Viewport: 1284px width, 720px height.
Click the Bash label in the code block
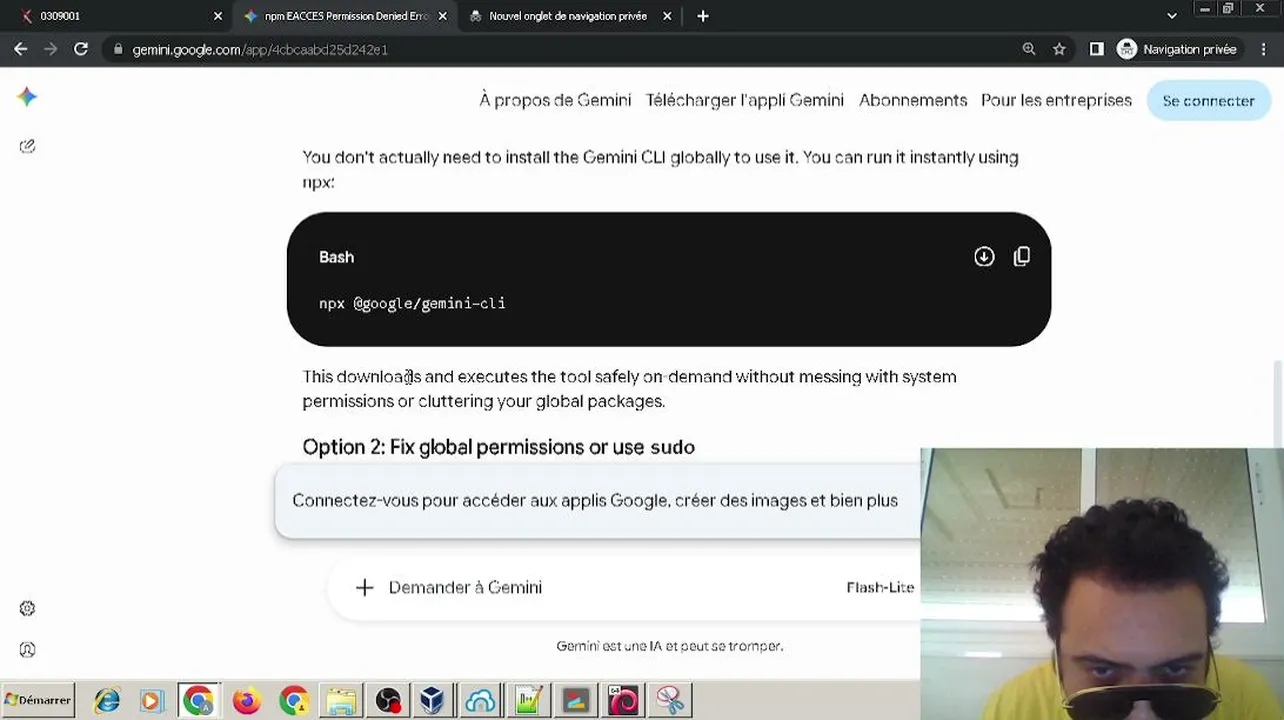click(336, 257)
